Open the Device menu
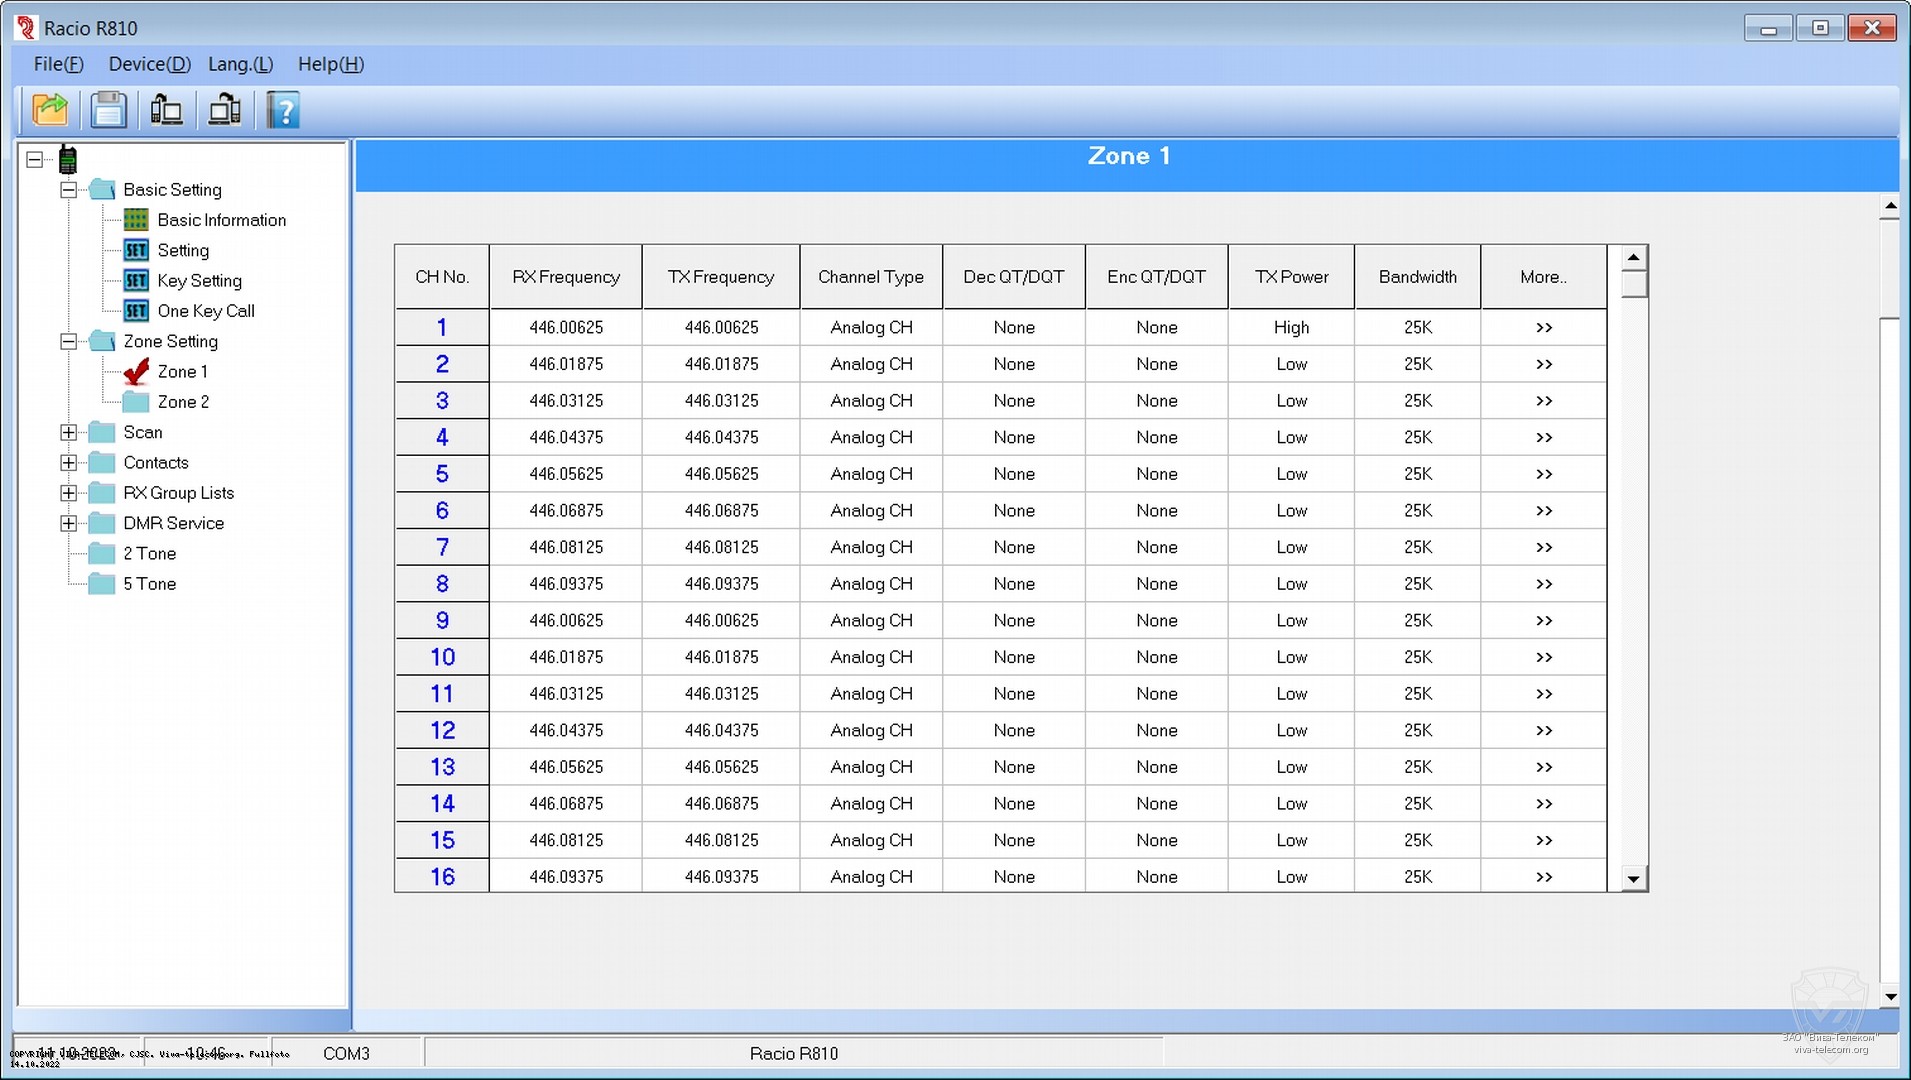 click(149, 64)
